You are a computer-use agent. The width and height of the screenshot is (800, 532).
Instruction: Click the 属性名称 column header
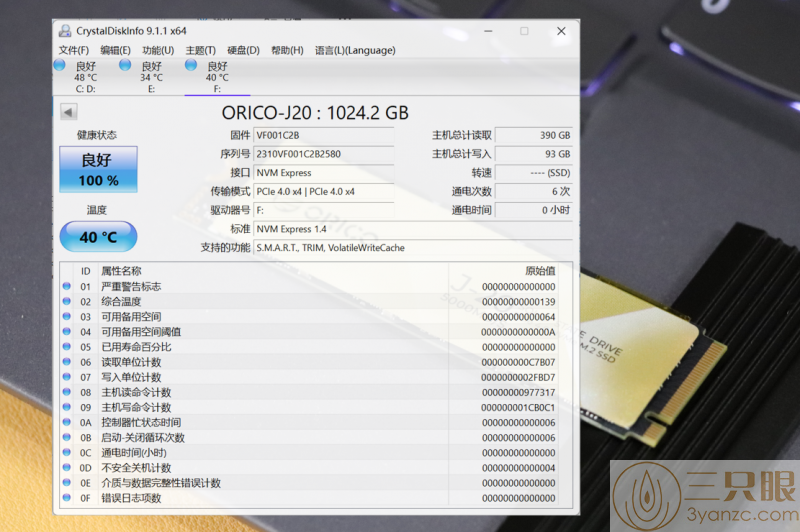pos(121,271)
